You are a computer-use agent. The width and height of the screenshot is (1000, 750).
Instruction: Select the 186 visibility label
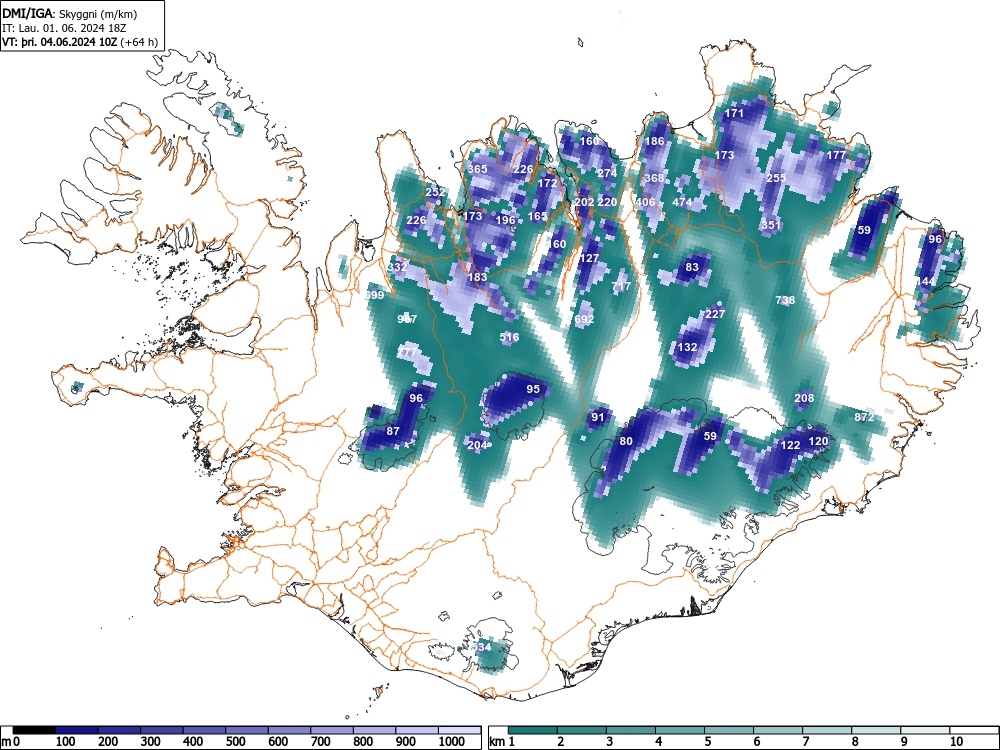click(x=654, y=141)
